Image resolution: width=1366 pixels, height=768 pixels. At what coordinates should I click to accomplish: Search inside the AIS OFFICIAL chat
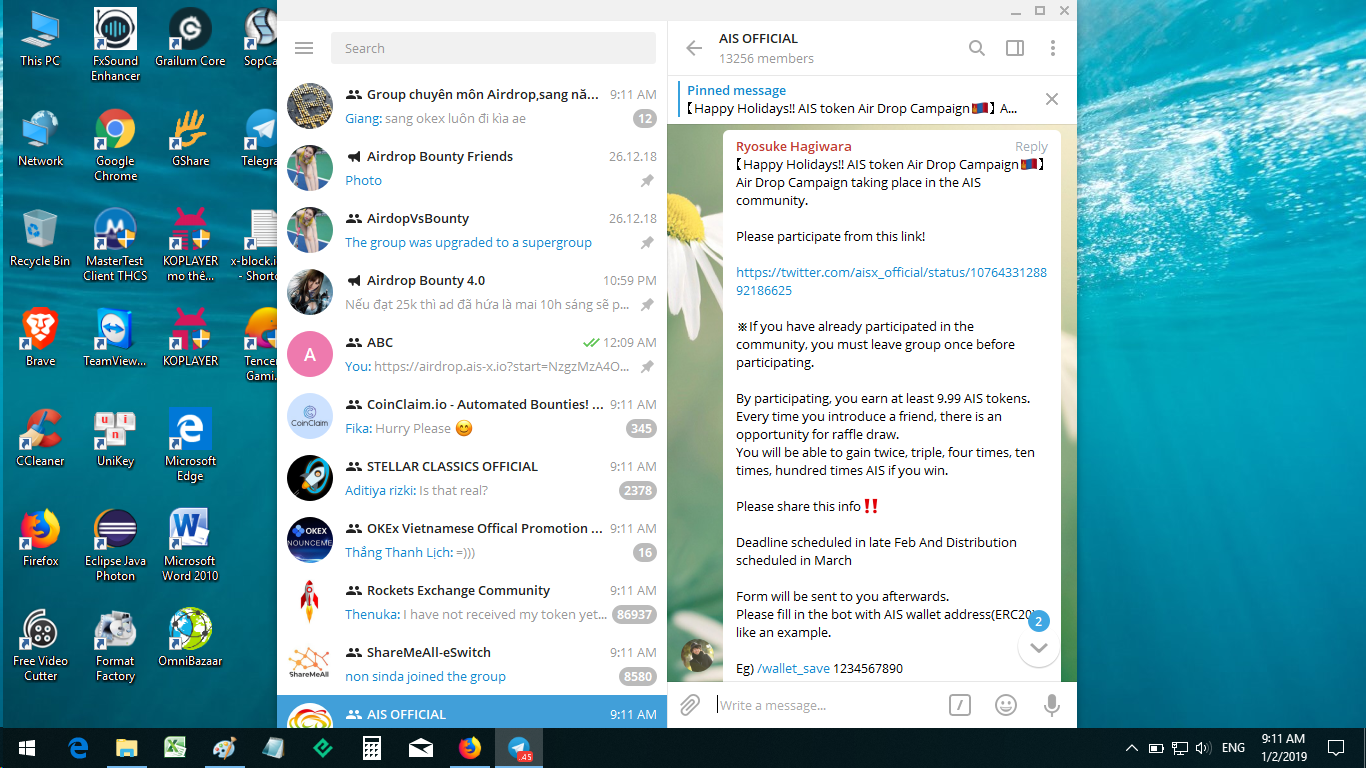coord(977,48)
